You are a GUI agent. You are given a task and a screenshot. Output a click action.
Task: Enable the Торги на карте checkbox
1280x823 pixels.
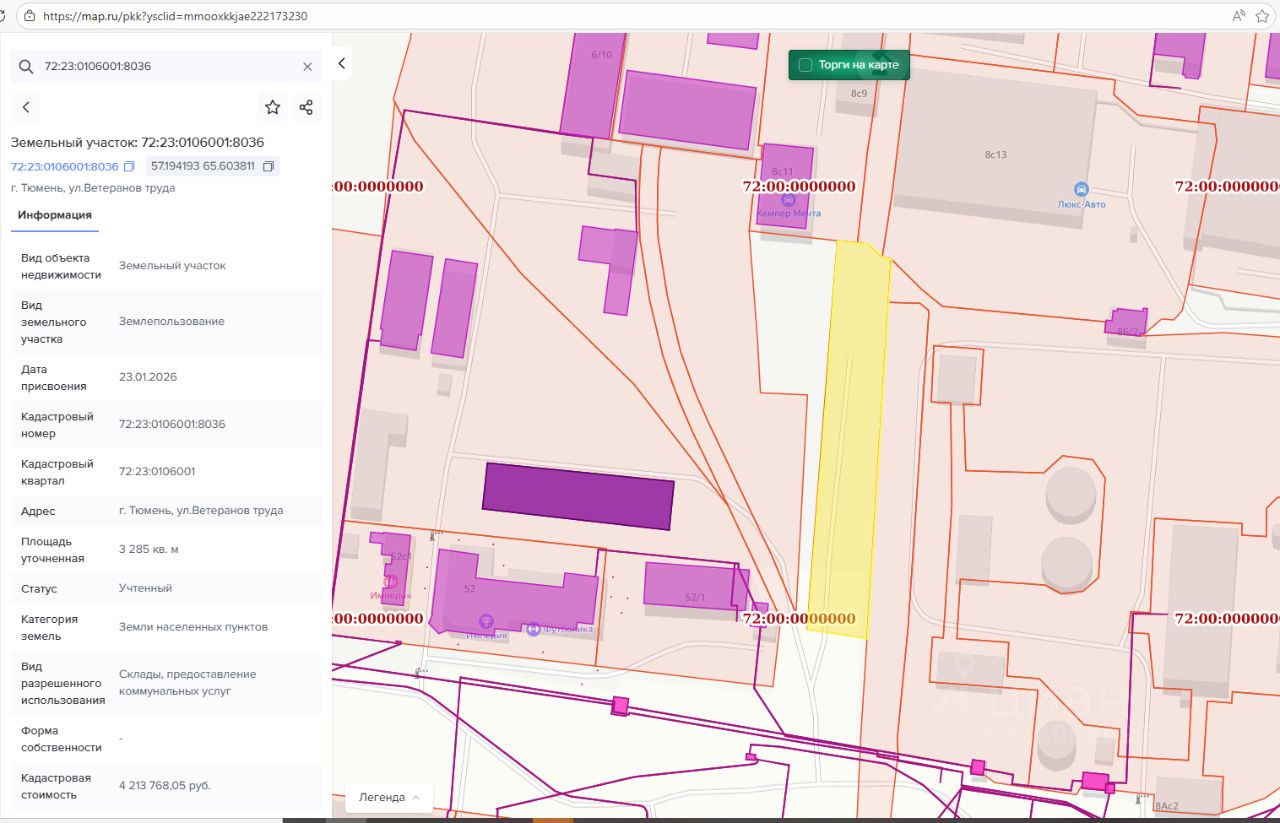point(805,65)
